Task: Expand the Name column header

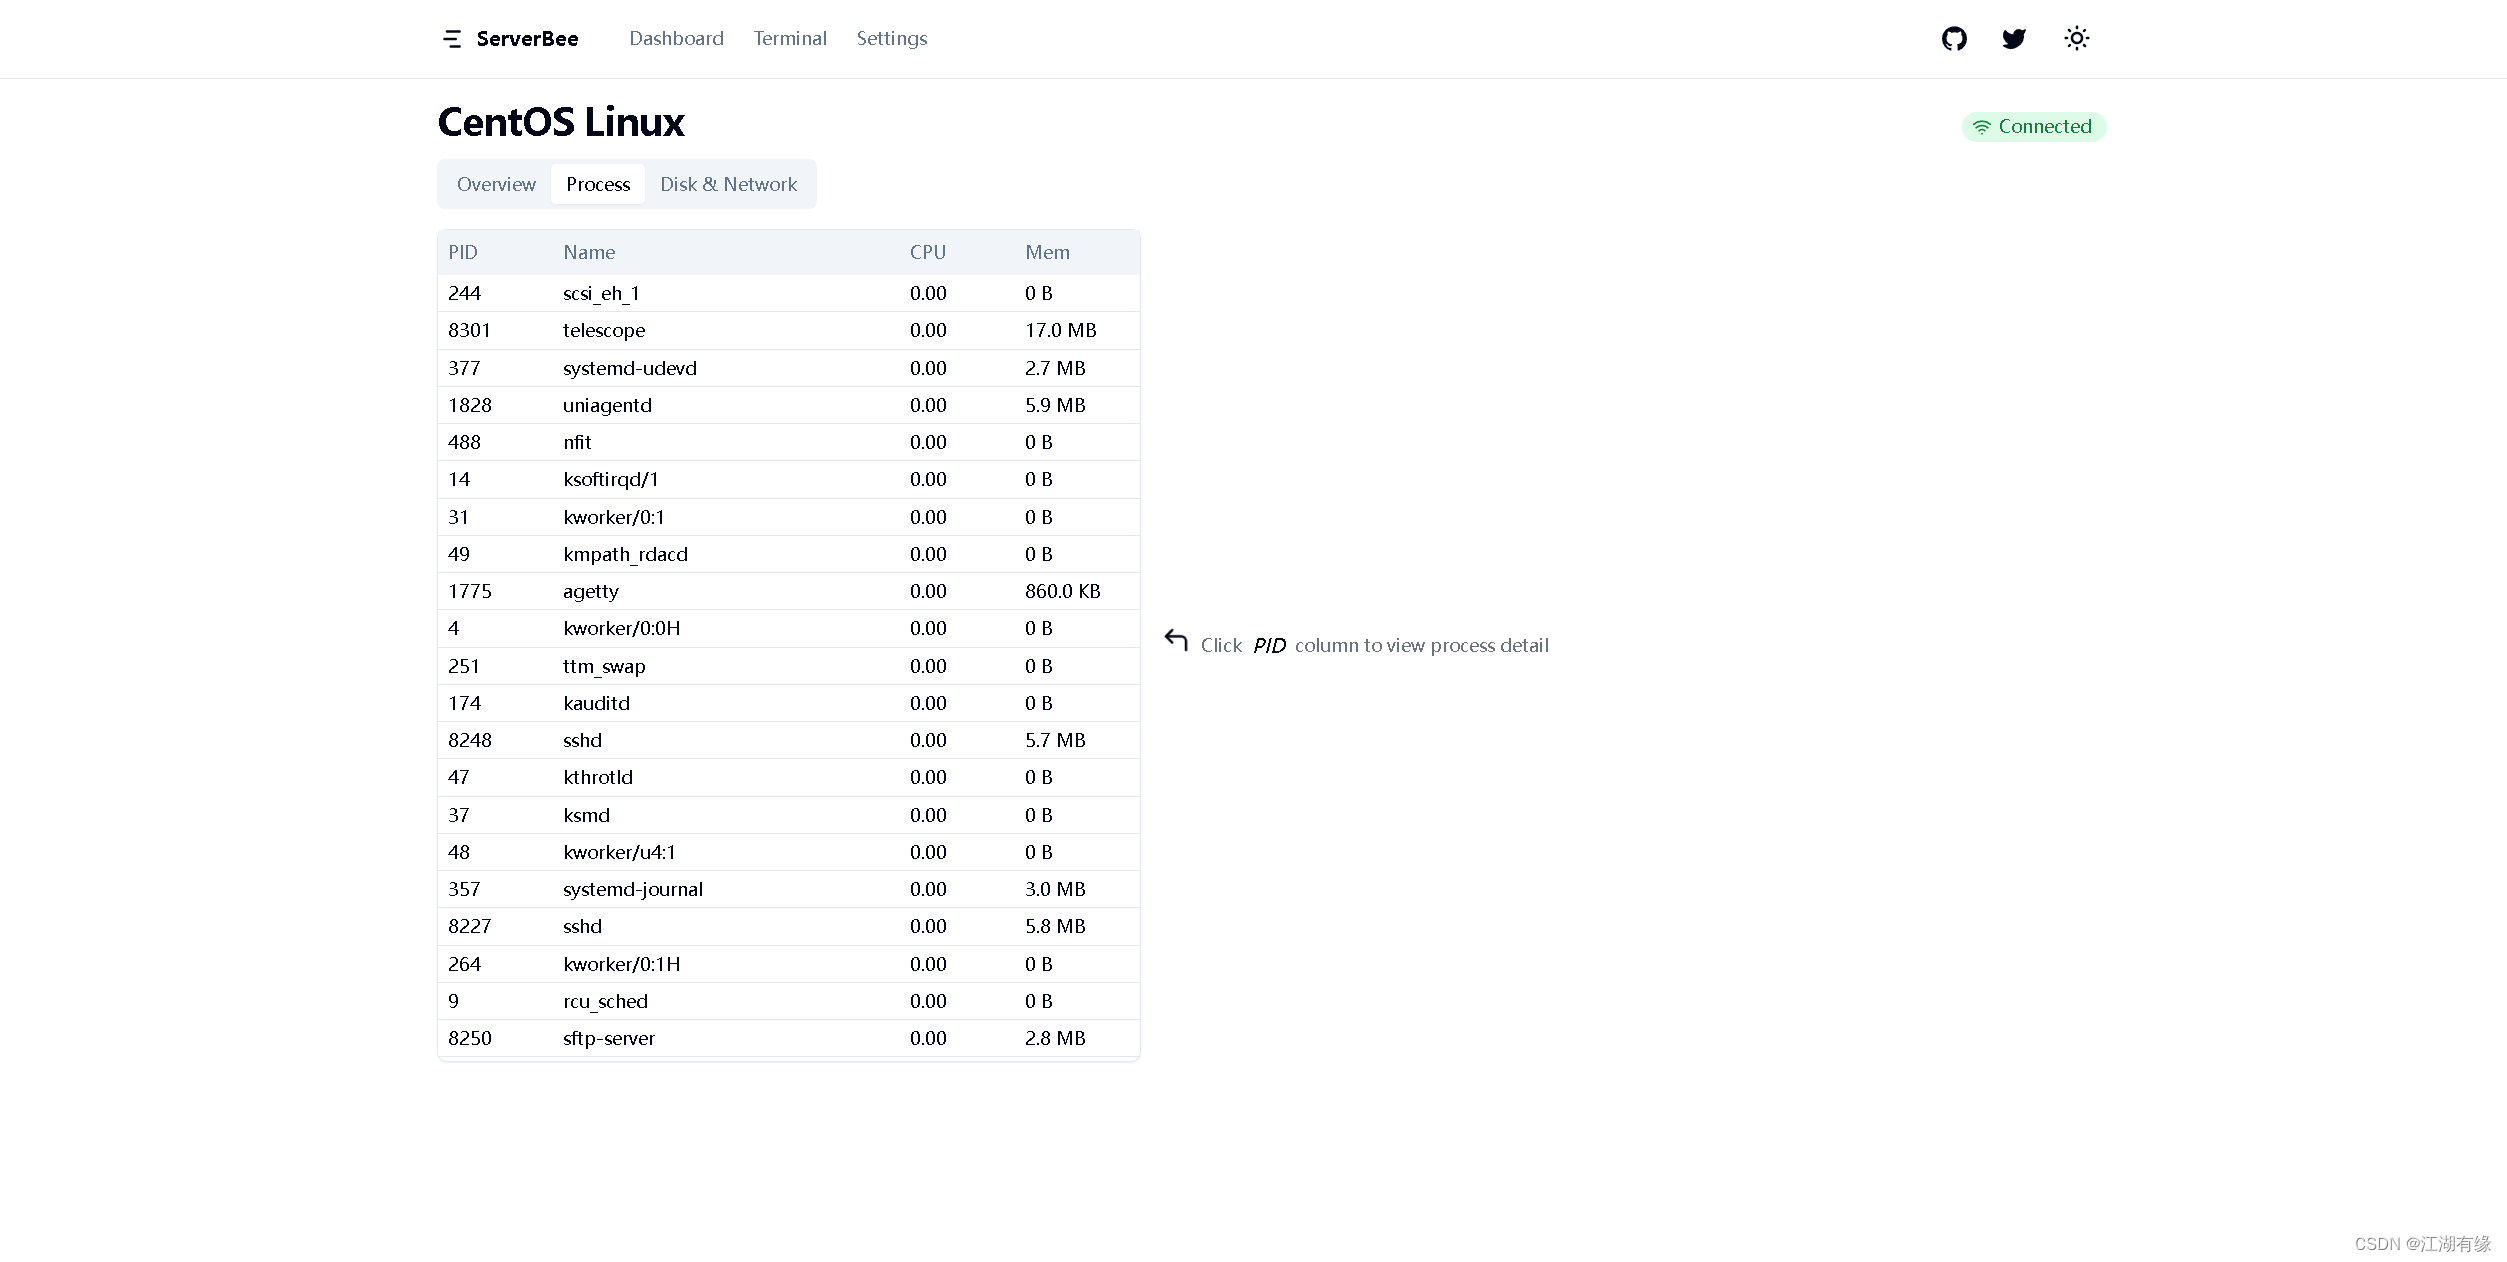Action: [587, 251]
